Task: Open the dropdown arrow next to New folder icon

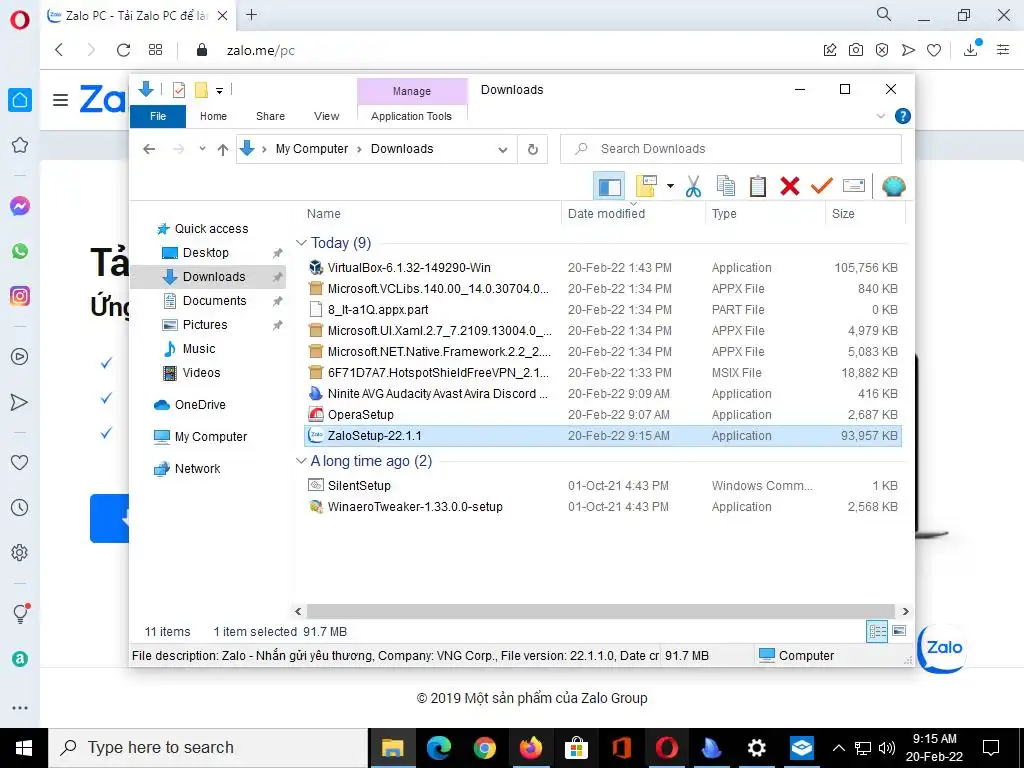Action: (x=670, y=187)
